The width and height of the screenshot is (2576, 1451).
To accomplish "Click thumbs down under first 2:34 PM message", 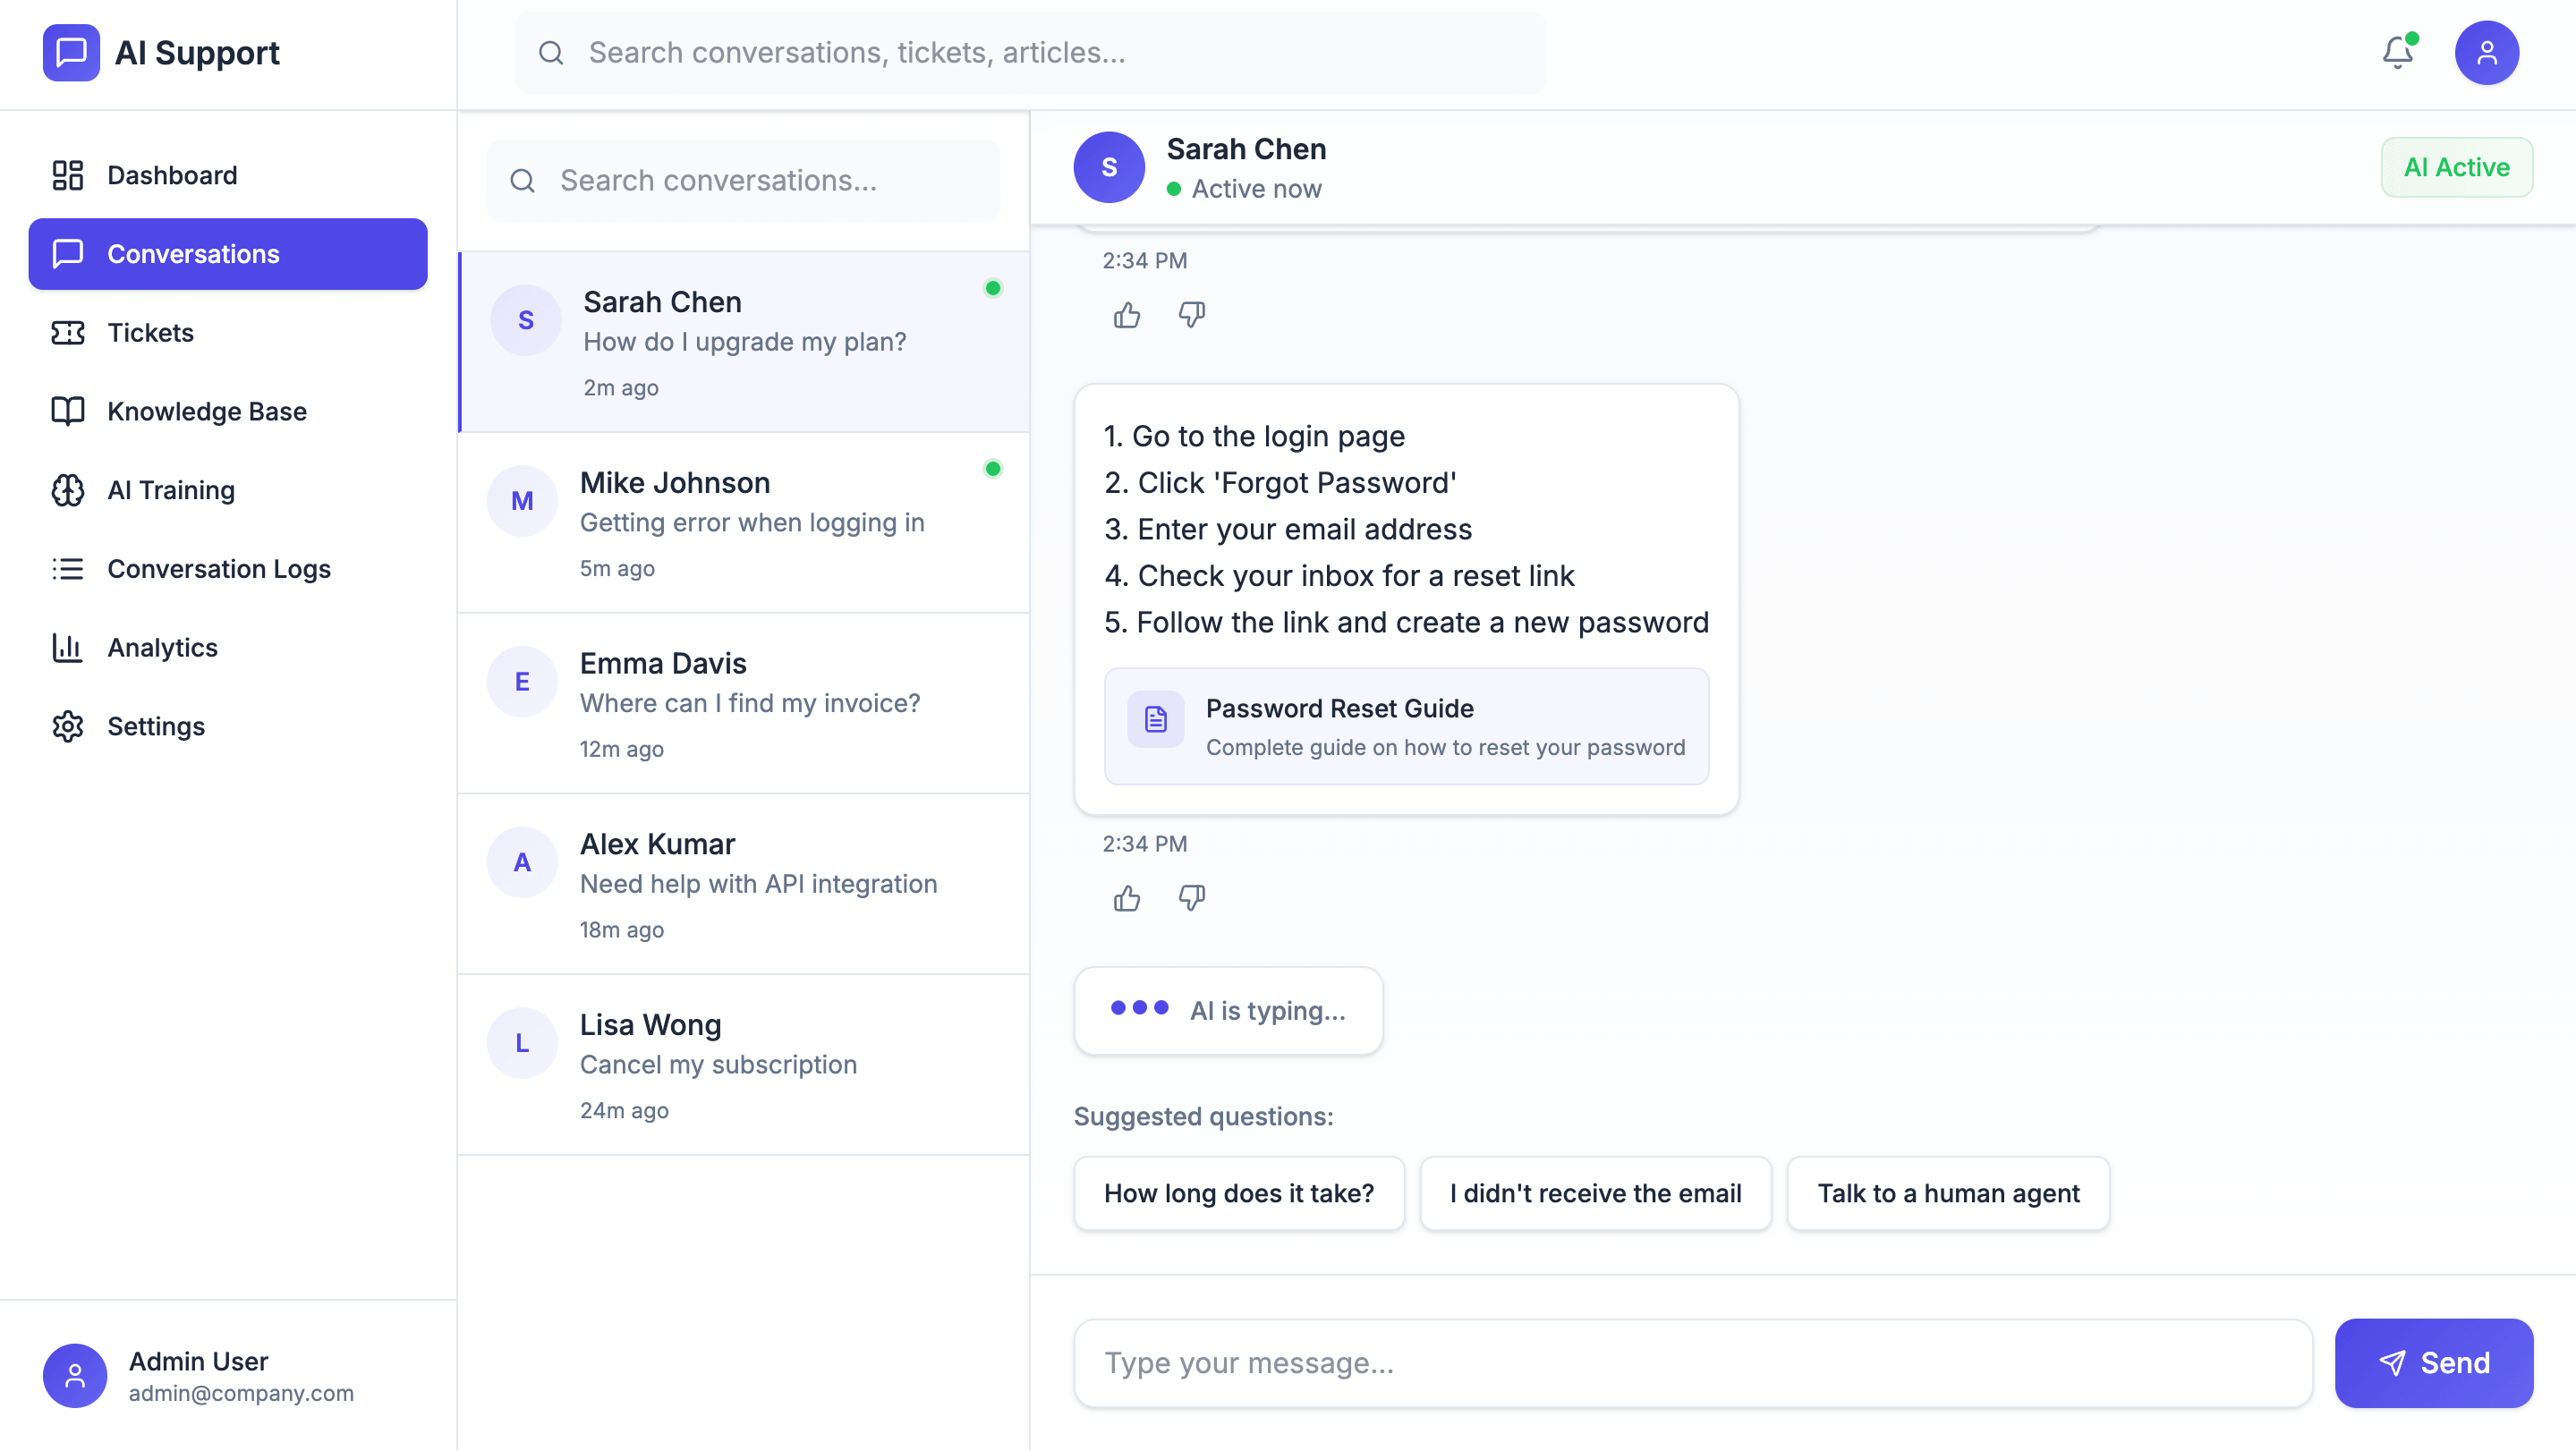I will pyautogui.click(x=1191, y=315).
